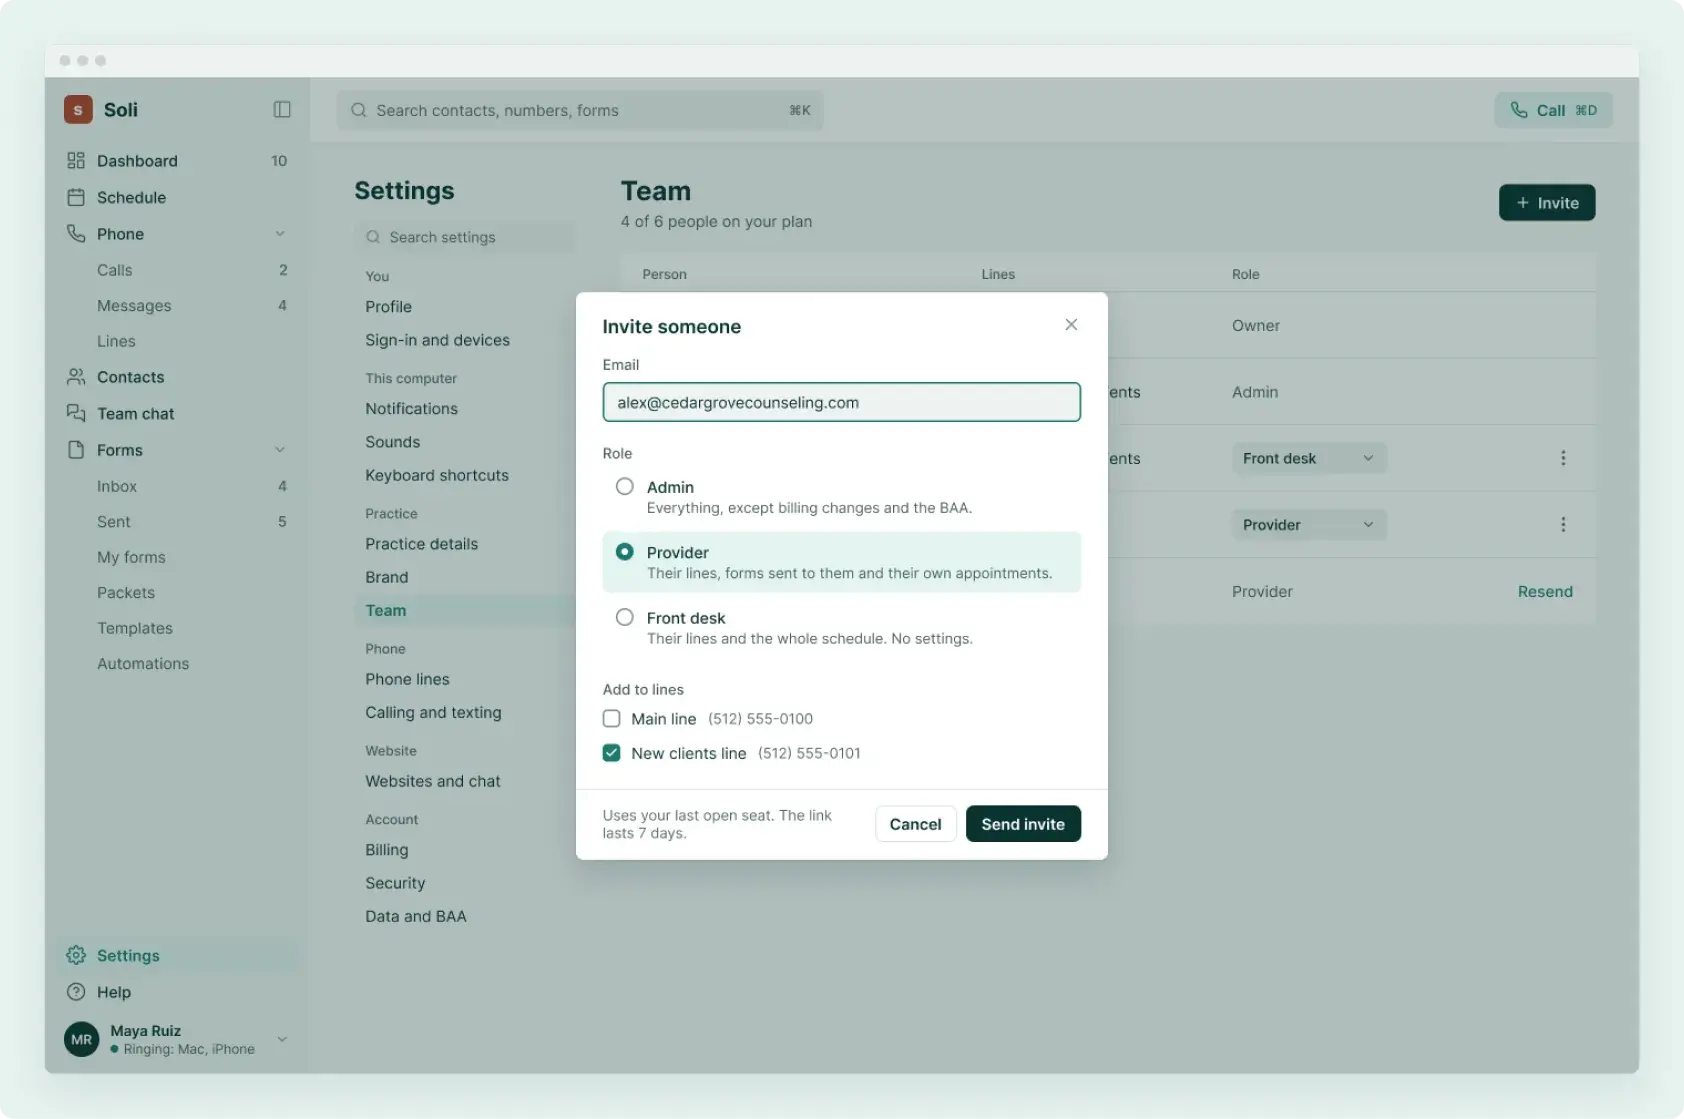Click the magnifier in Search settings
1684x1119 pixels.
pyautogui.click(x=373, y=237)
